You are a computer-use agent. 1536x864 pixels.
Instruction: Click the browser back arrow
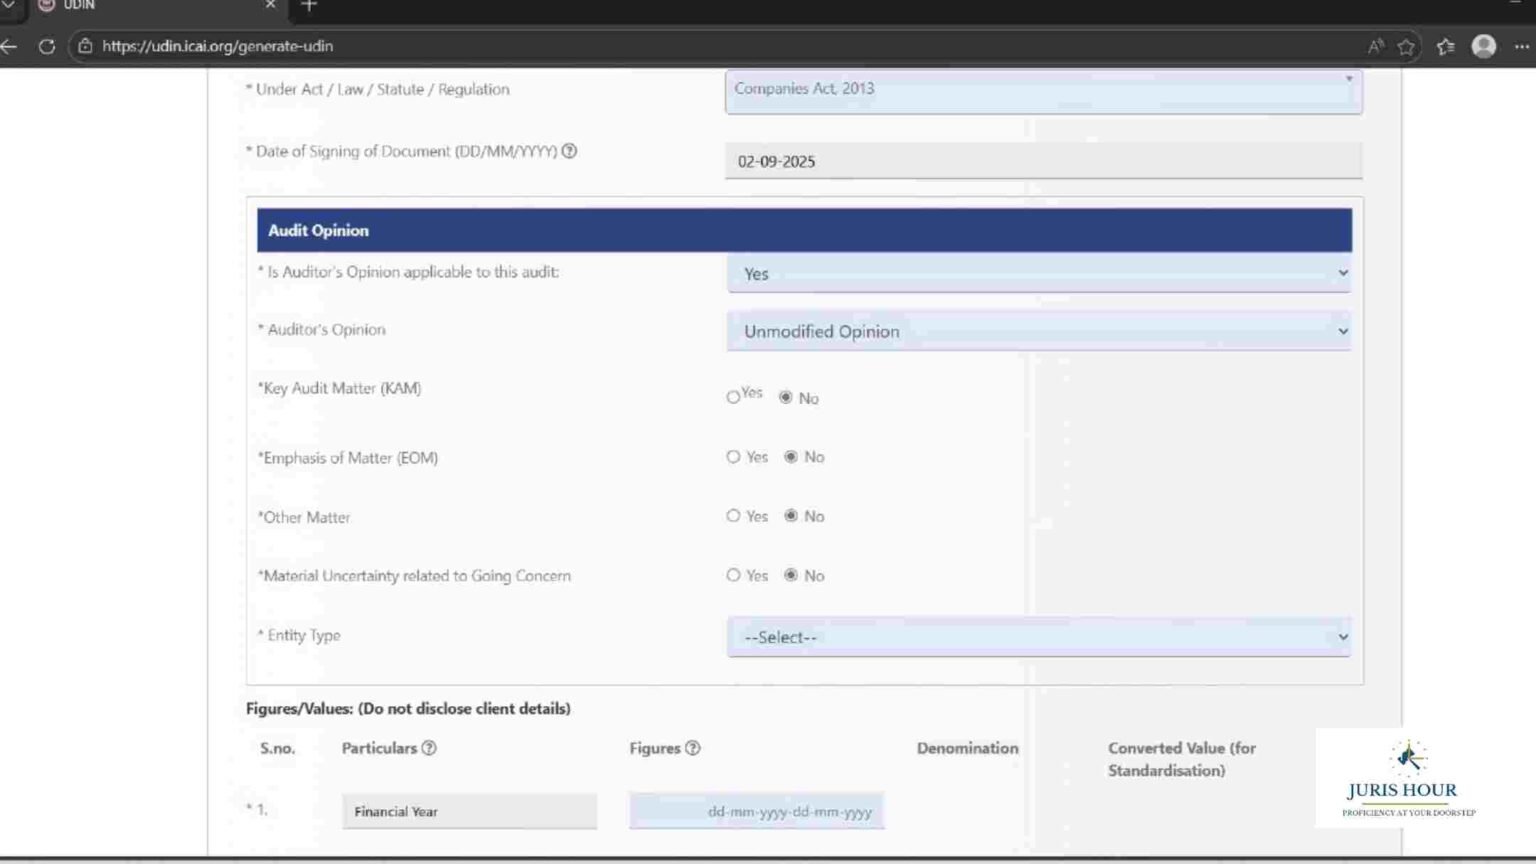click(x=8, y=46)
